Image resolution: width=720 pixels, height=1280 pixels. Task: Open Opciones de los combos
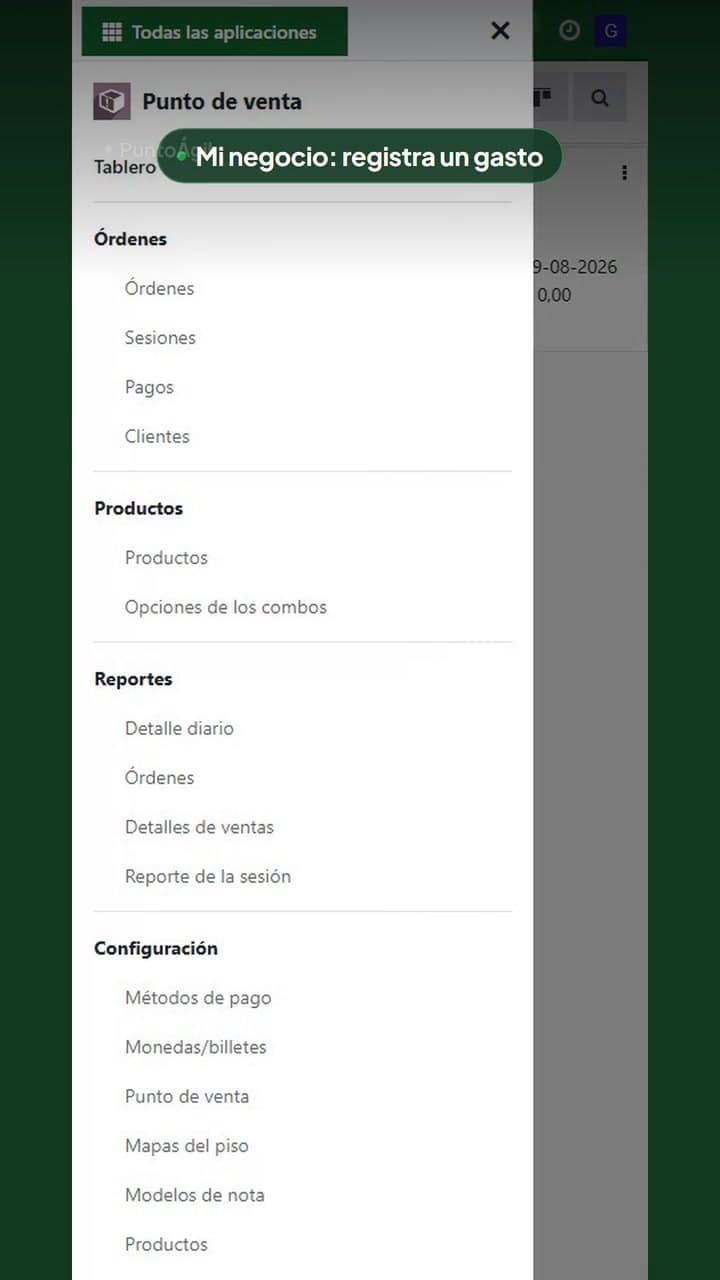[x=226, y=607]
